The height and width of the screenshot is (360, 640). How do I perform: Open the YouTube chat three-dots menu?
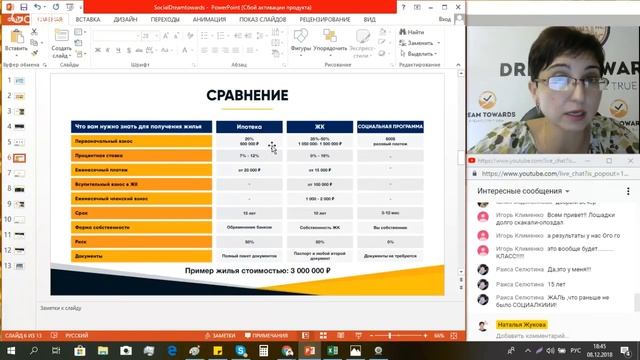point(628,191)
